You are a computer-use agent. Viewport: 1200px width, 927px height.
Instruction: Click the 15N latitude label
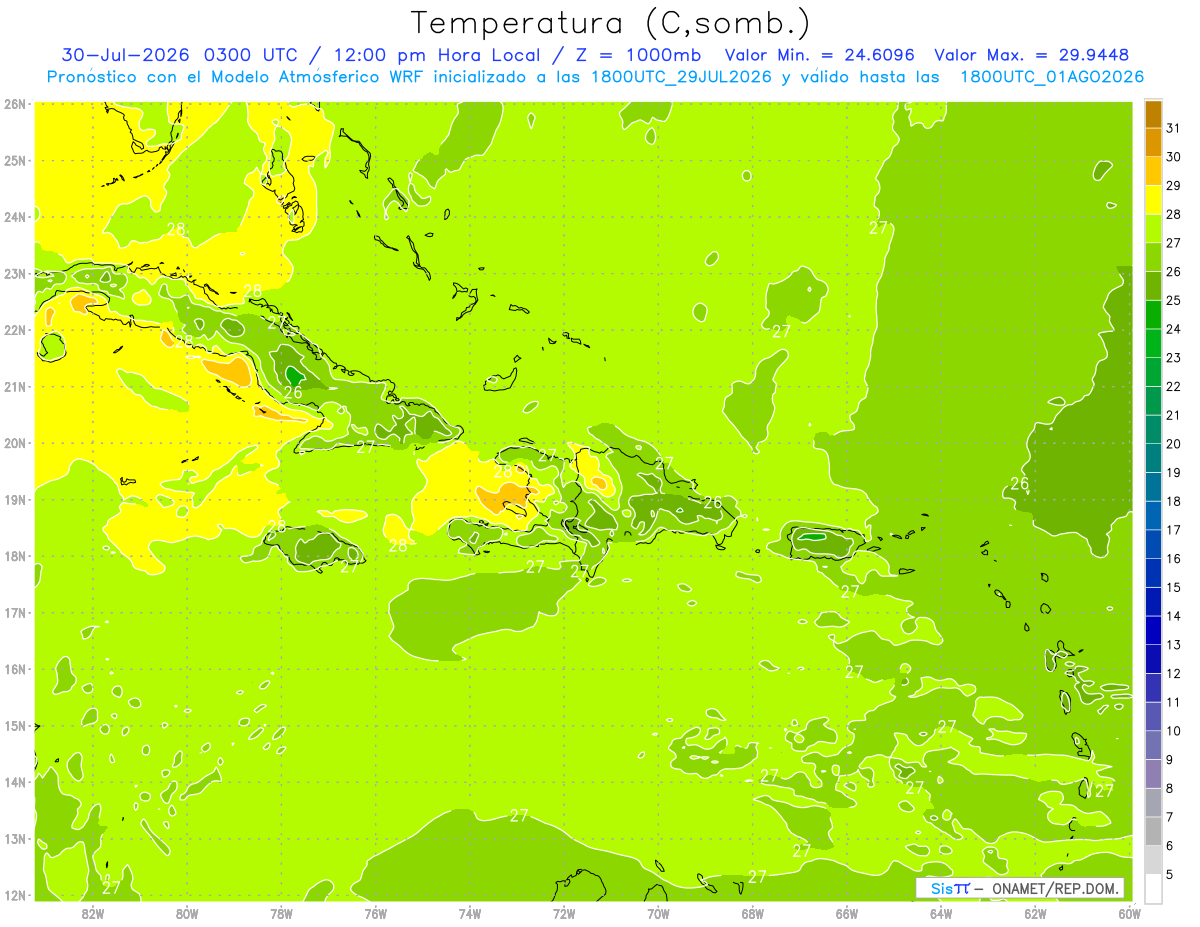[x=15, y=725]
